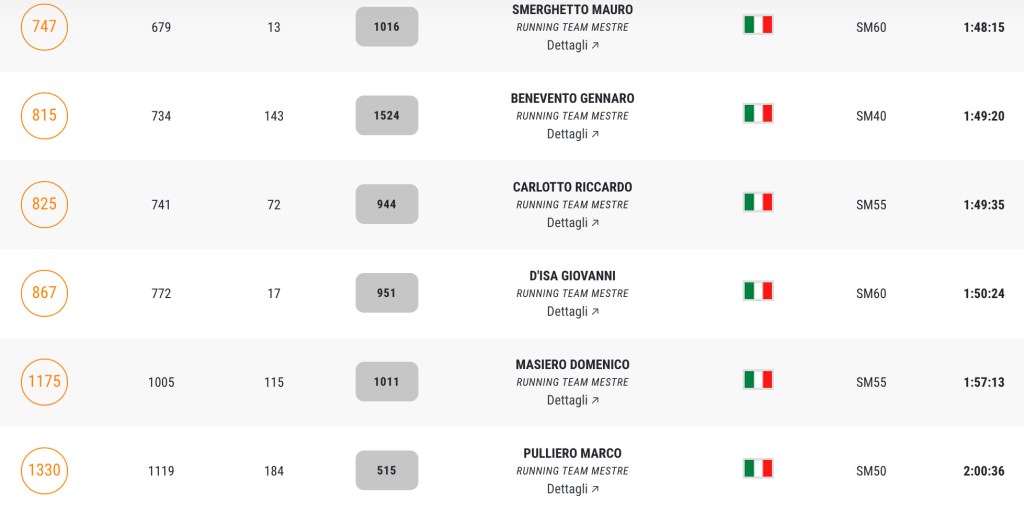
Task: Open Dettagli under Pulliero Marco
Action: coord(572,489)
